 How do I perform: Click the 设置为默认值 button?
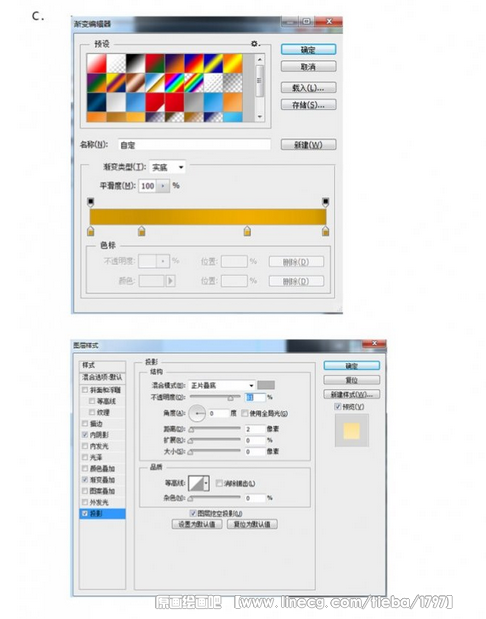click(197, 524)
